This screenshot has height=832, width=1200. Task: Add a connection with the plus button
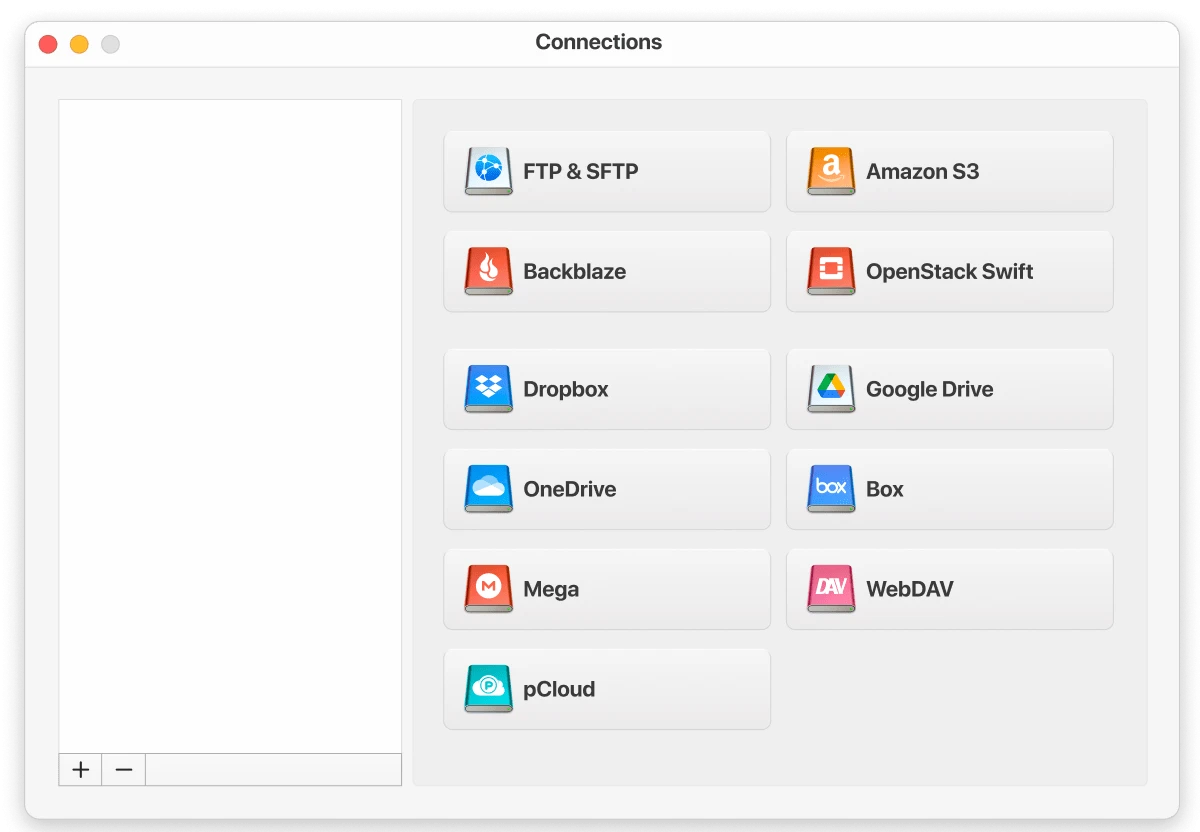pos(81,770)
